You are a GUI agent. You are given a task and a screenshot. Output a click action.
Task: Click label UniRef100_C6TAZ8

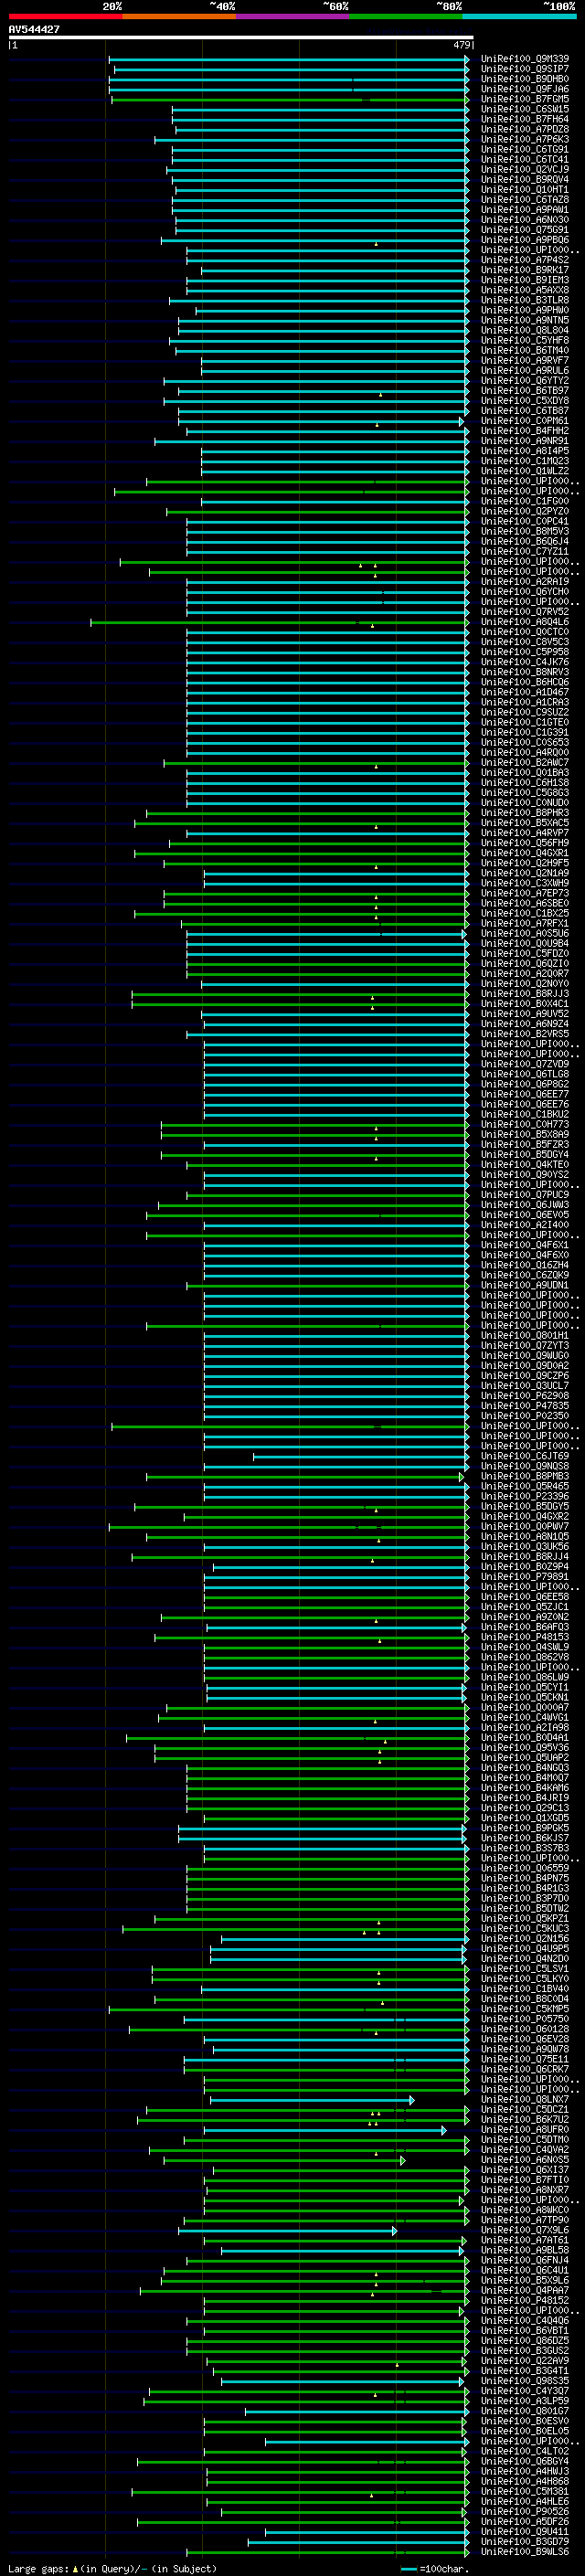[x=525, y=200]
